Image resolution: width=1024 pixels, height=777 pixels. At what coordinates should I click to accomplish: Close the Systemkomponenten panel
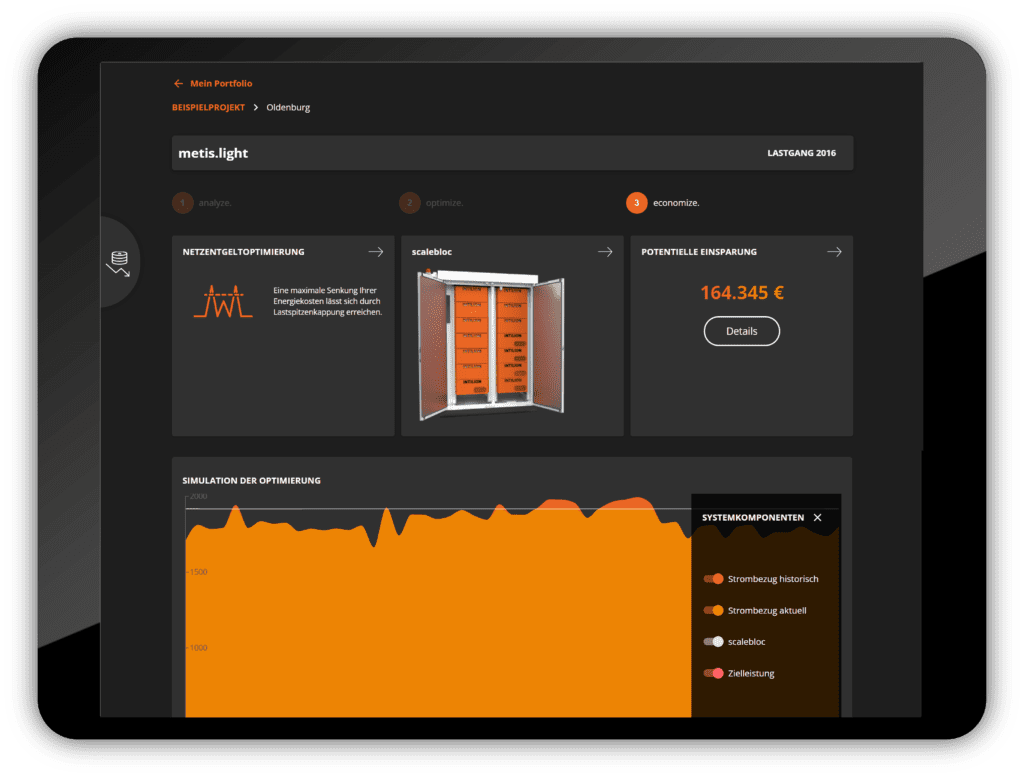[x=818, y=518]
